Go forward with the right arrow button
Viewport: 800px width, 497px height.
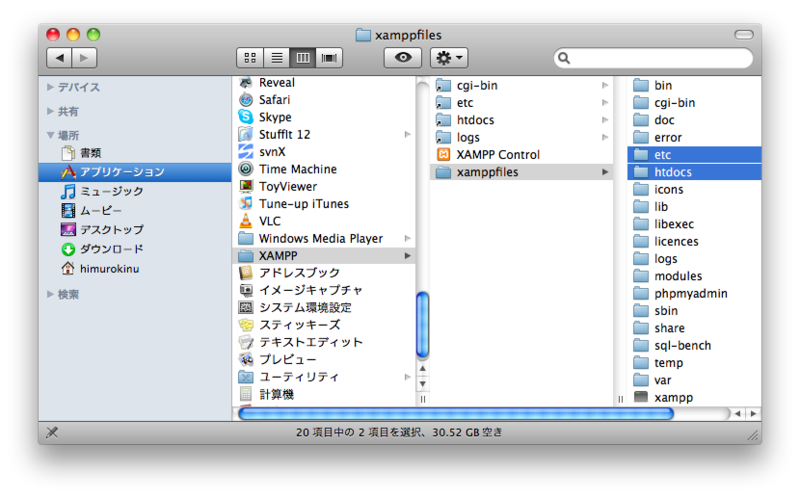[x=84, y=58]
